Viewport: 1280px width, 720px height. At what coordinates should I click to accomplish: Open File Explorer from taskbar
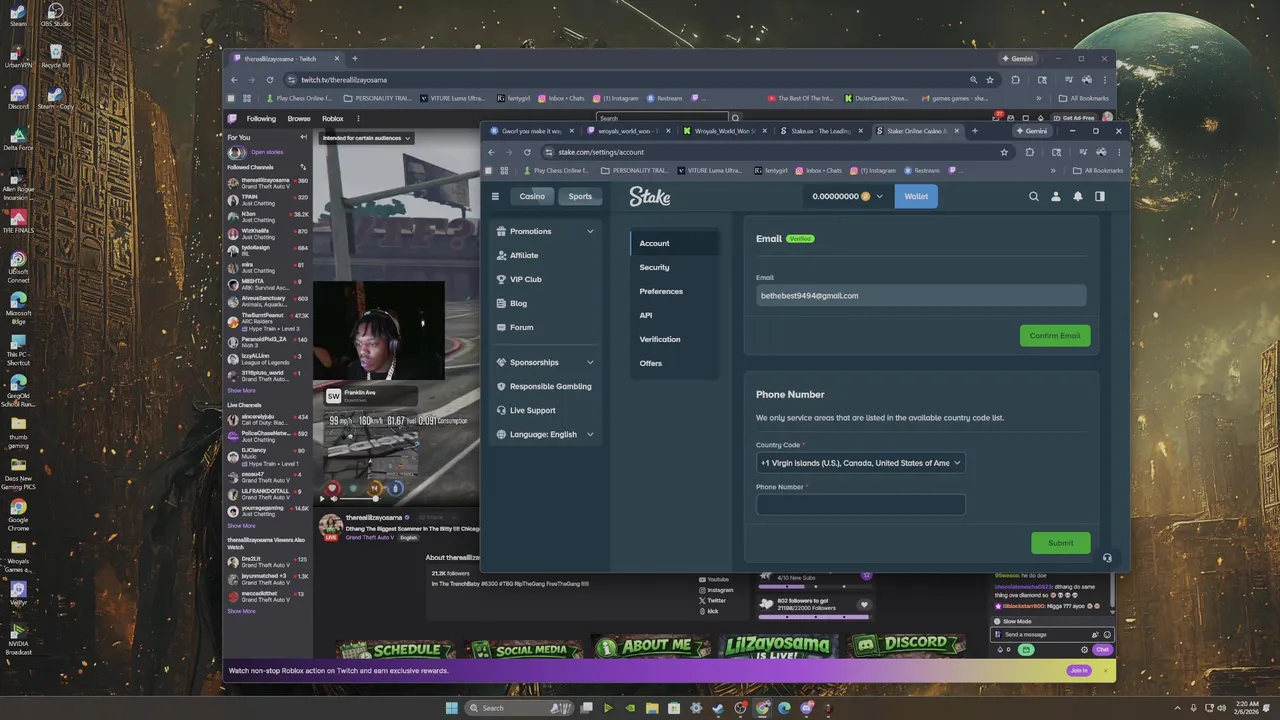652,708
